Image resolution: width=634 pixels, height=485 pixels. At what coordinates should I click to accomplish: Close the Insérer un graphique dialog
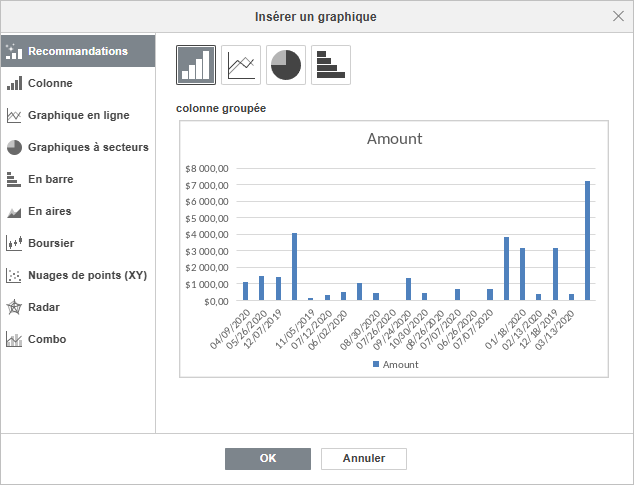pyautogui.click(x=617, y=16)
